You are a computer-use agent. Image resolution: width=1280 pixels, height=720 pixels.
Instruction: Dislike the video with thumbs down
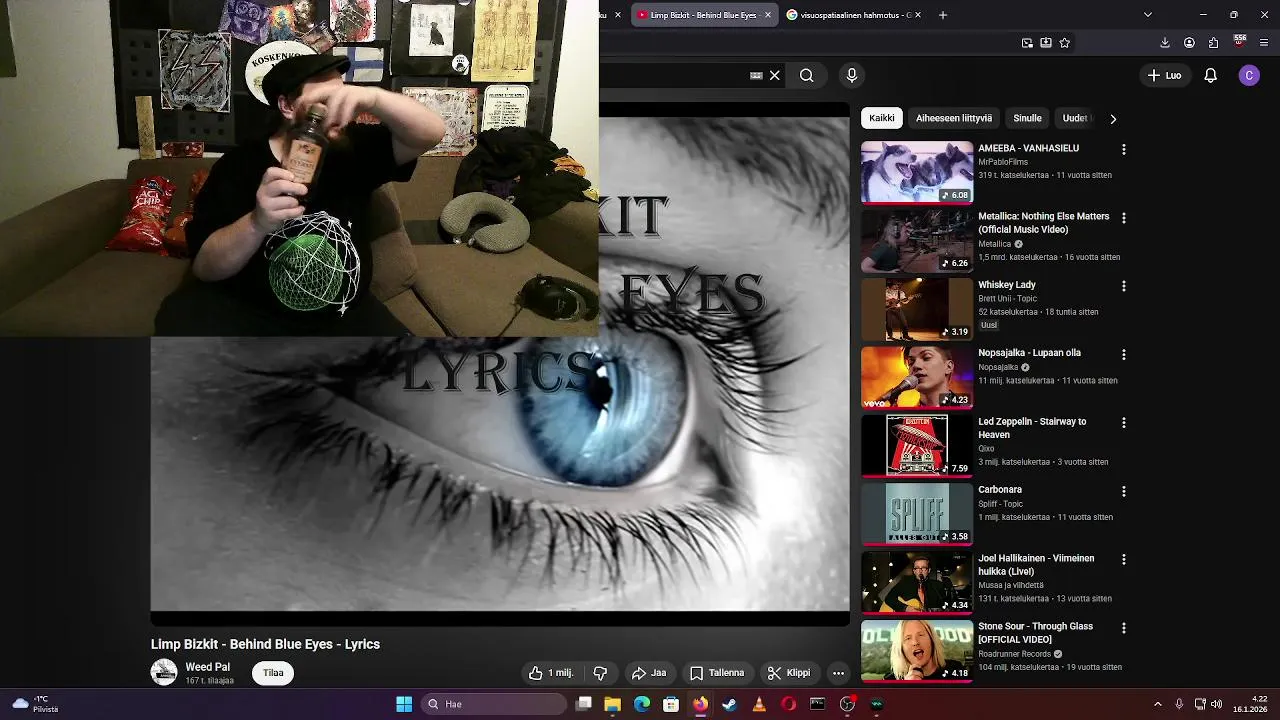(x=600, y=673)
